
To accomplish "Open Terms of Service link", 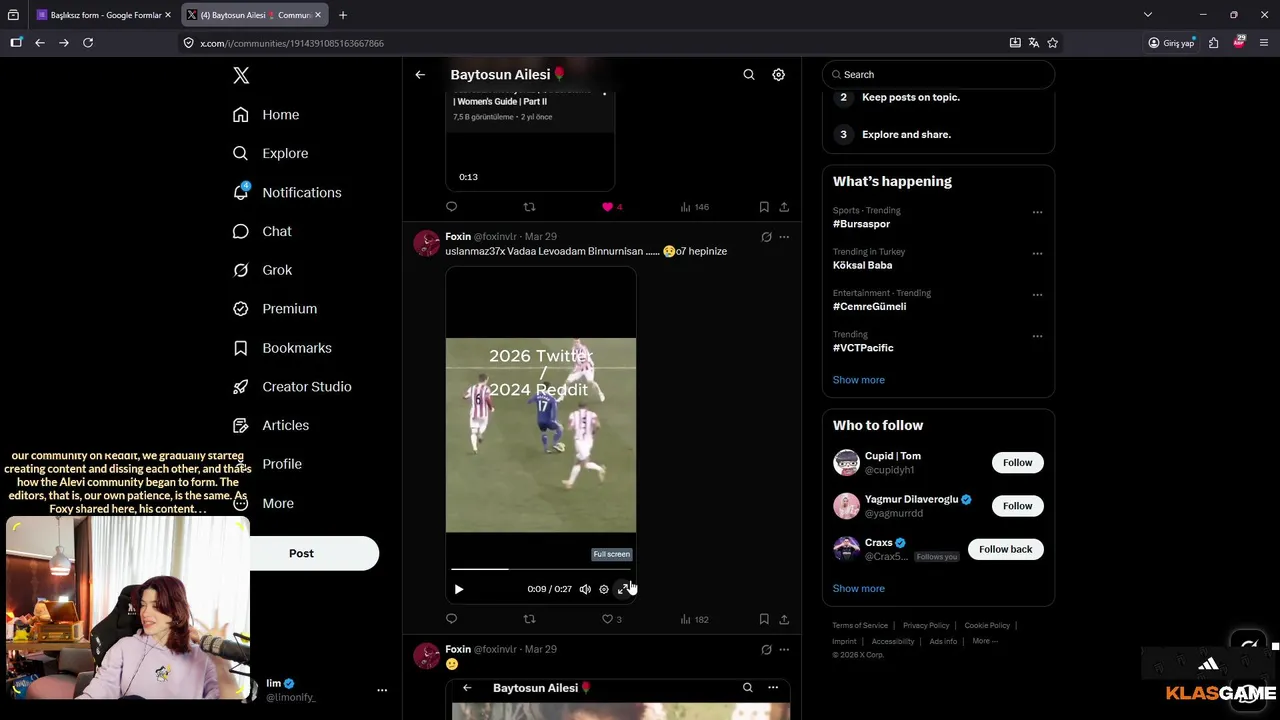I will (x=860, y=626).
